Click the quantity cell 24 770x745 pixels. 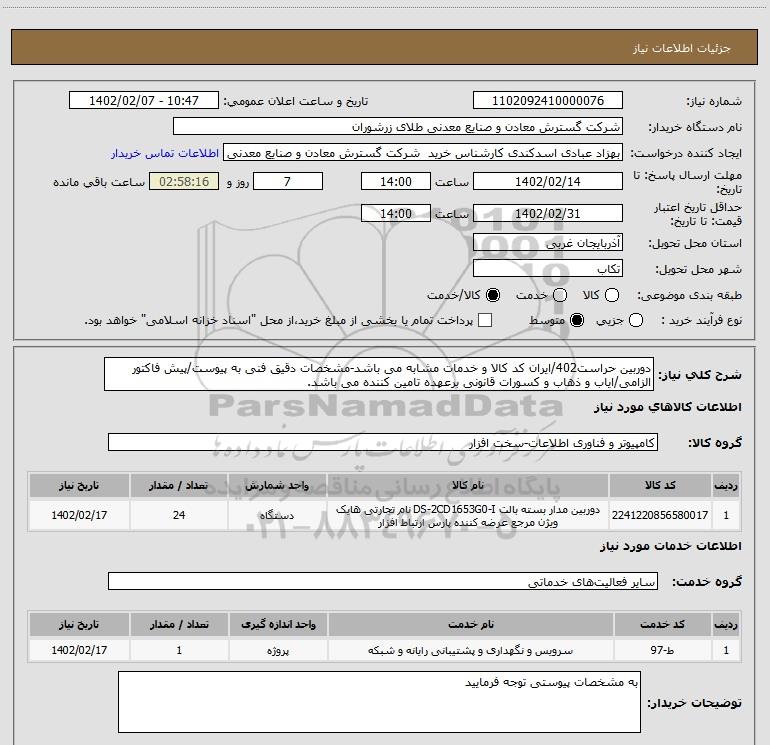(179, 515)
